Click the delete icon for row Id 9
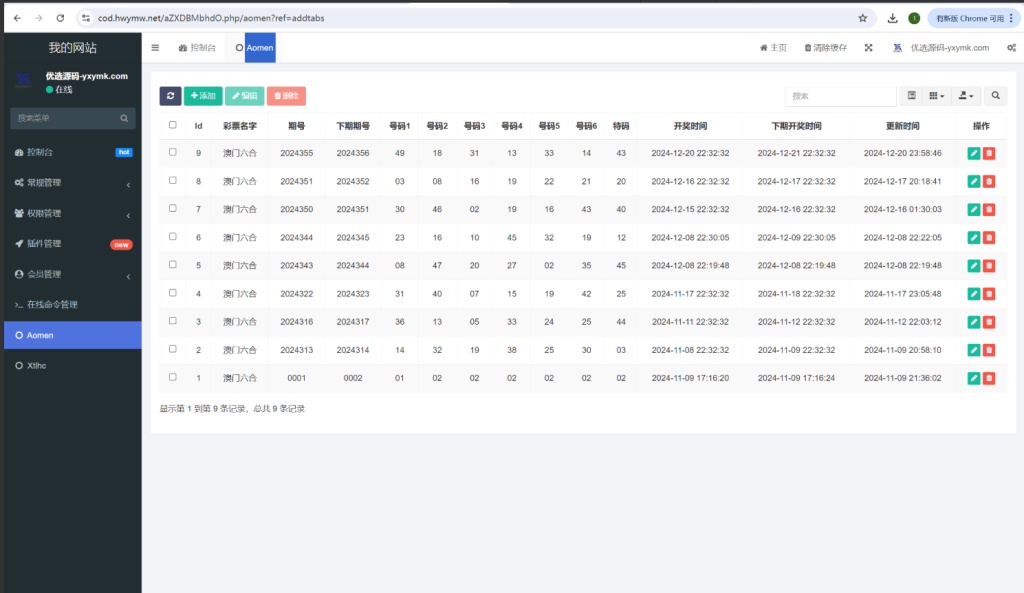The image size is (1024, 593). [x=989, y=153]
